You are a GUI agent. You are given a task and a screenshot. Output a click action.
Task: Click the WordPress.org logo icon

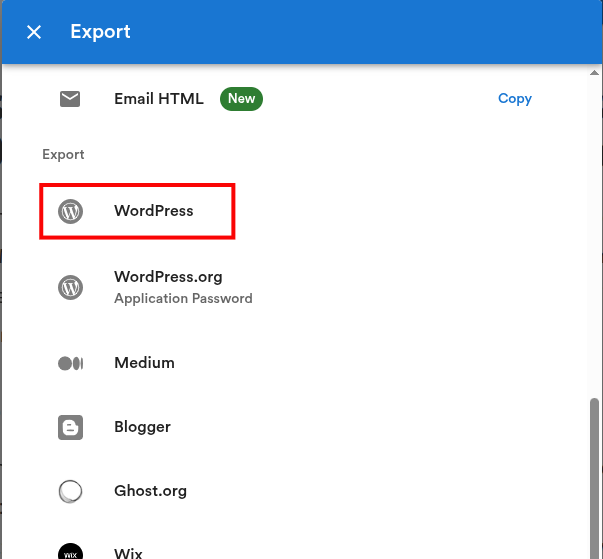[70, 287]
